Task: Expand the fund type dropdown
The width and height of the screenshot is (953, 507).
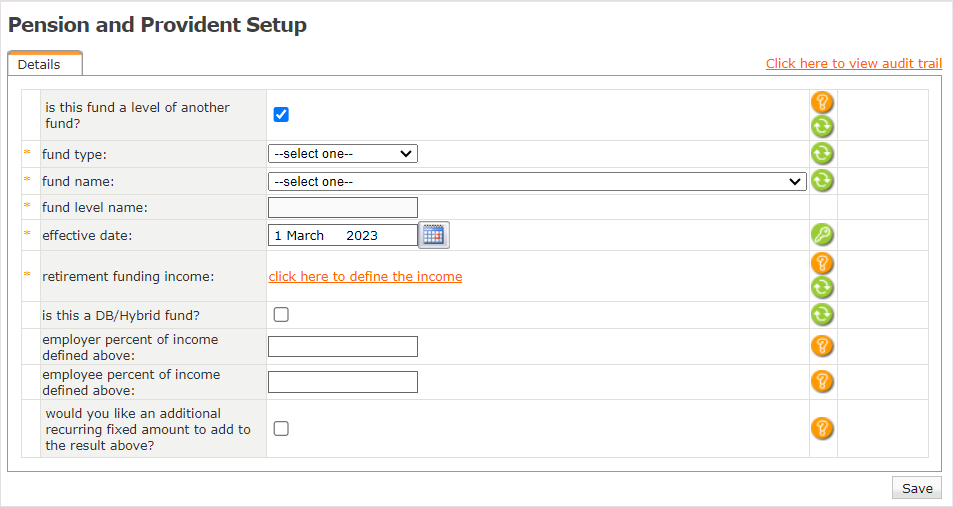Action: click(342, 153)
